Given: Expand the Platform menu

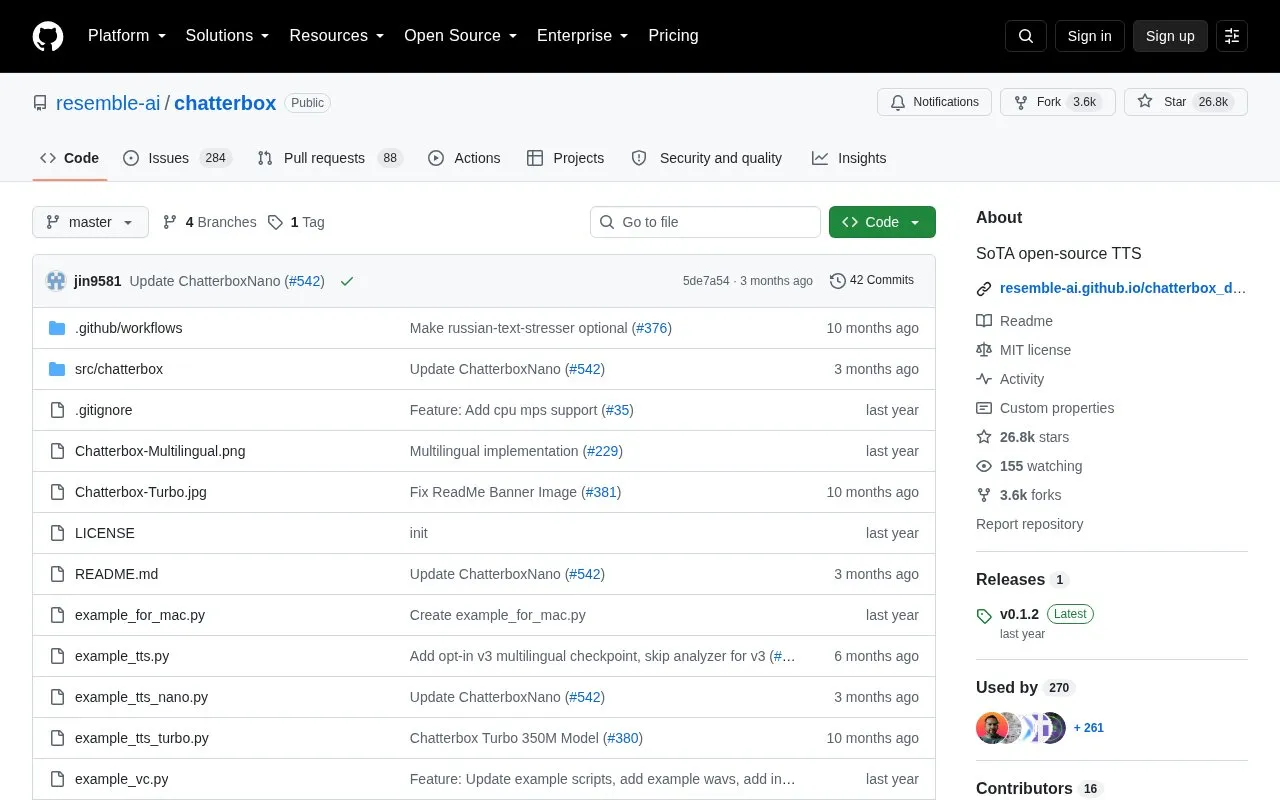Looking at the screenshot, I should (x=127, y=36).
